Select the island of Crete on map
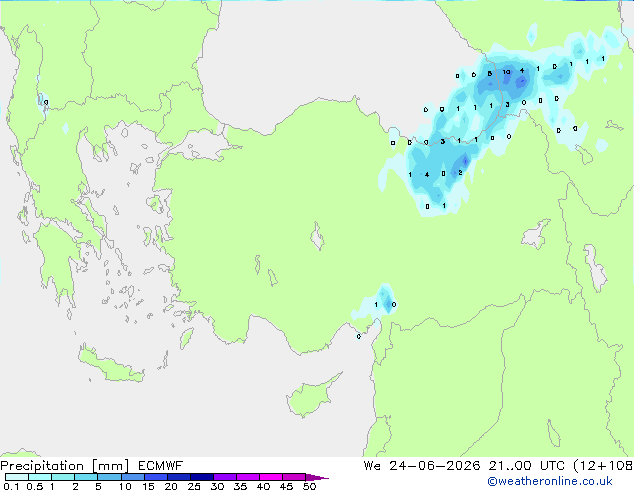The image size is (634, 490). click(110, 364)
